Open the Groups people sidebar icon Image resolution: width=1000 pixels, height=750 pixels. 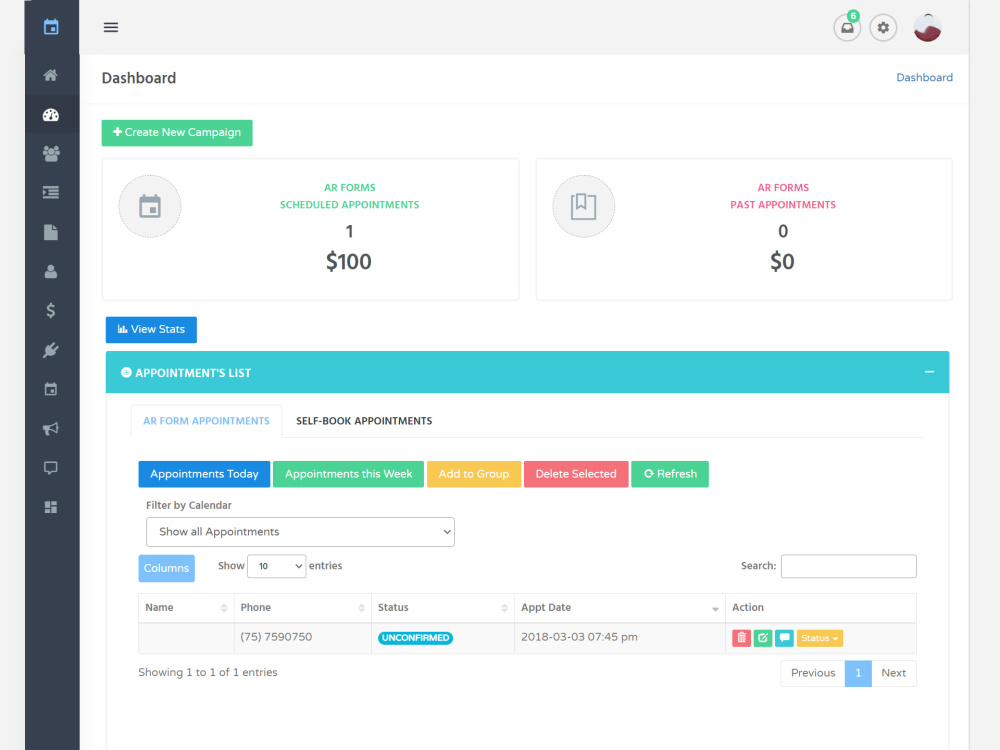[51, 154]
